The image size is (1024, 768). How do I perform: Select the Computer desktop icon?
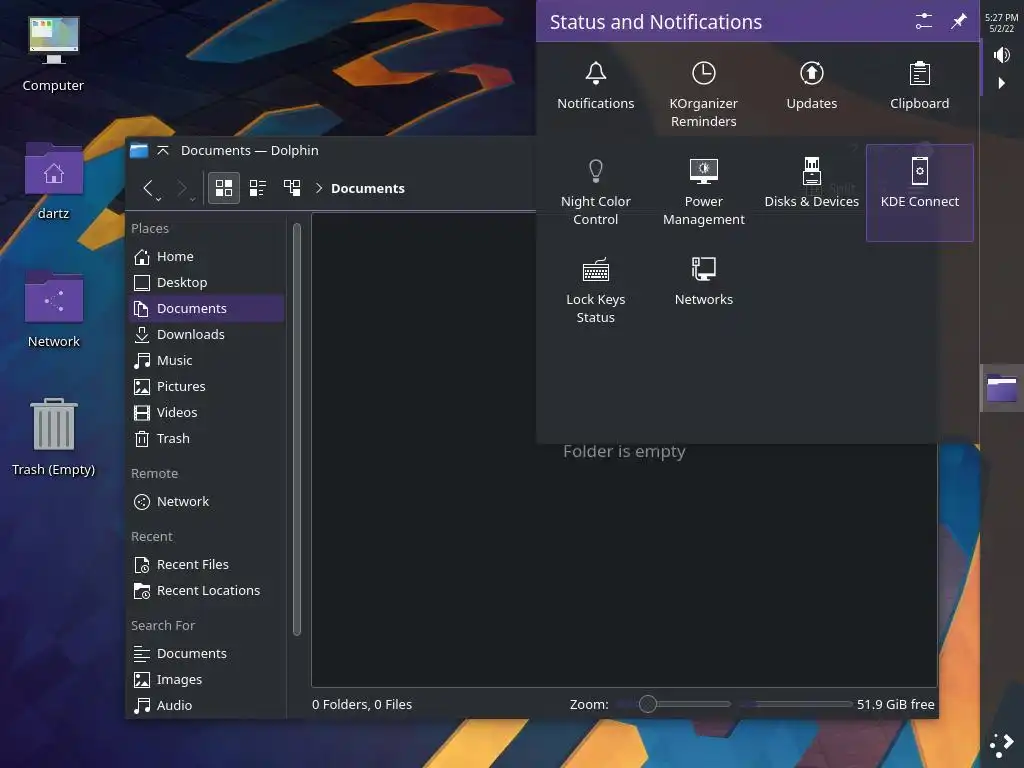click(x=53, y=55)
